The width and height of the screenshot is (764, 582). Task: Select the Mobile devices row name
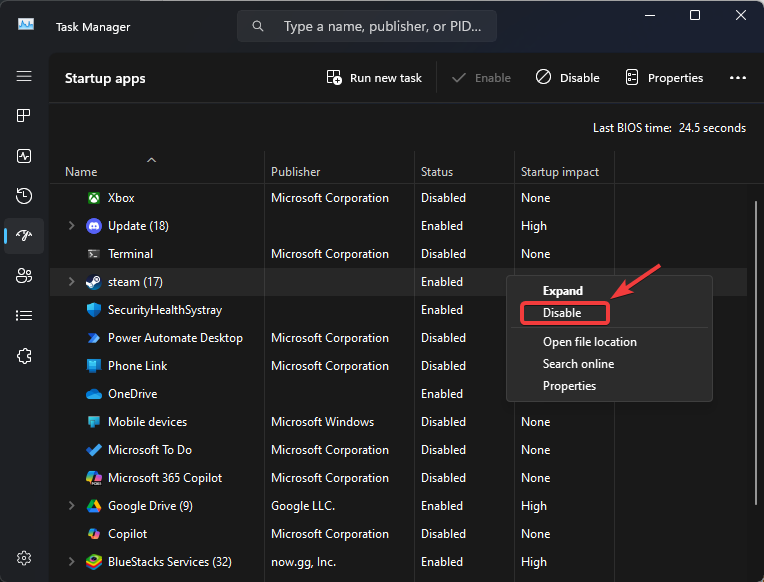click(x=147, y=422)
